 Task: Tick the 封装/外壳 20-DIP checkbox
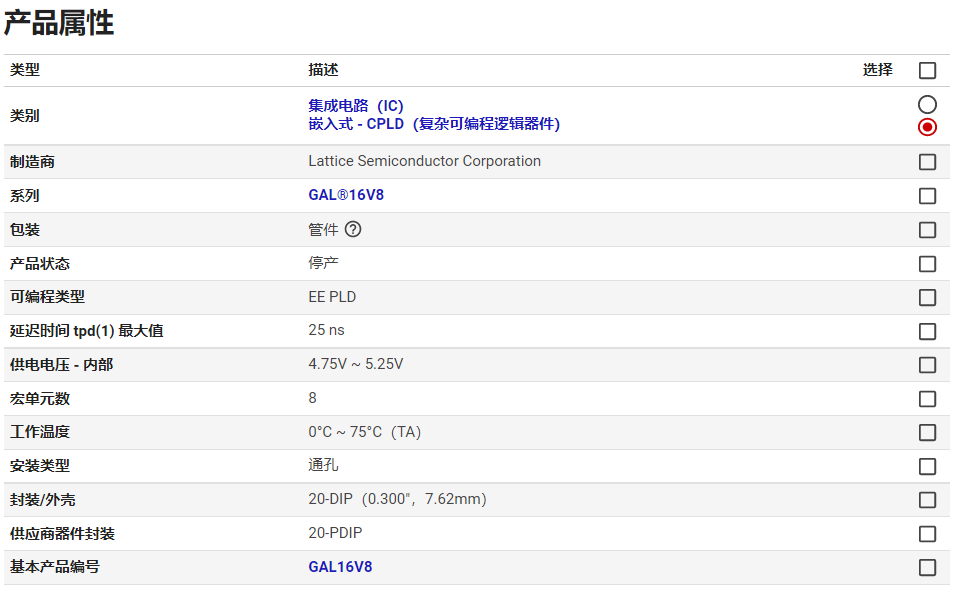click(927, 500)
